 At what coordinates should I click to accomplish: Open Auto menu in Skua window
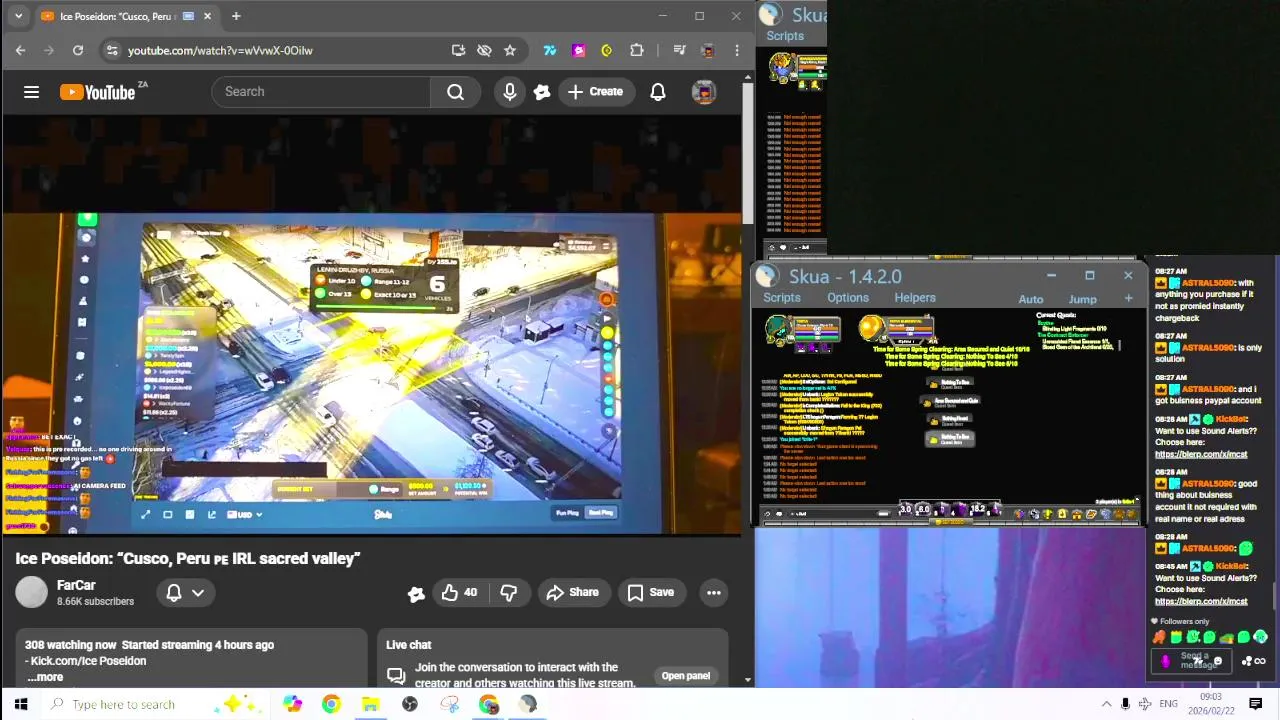click(x=1031, y=299)
